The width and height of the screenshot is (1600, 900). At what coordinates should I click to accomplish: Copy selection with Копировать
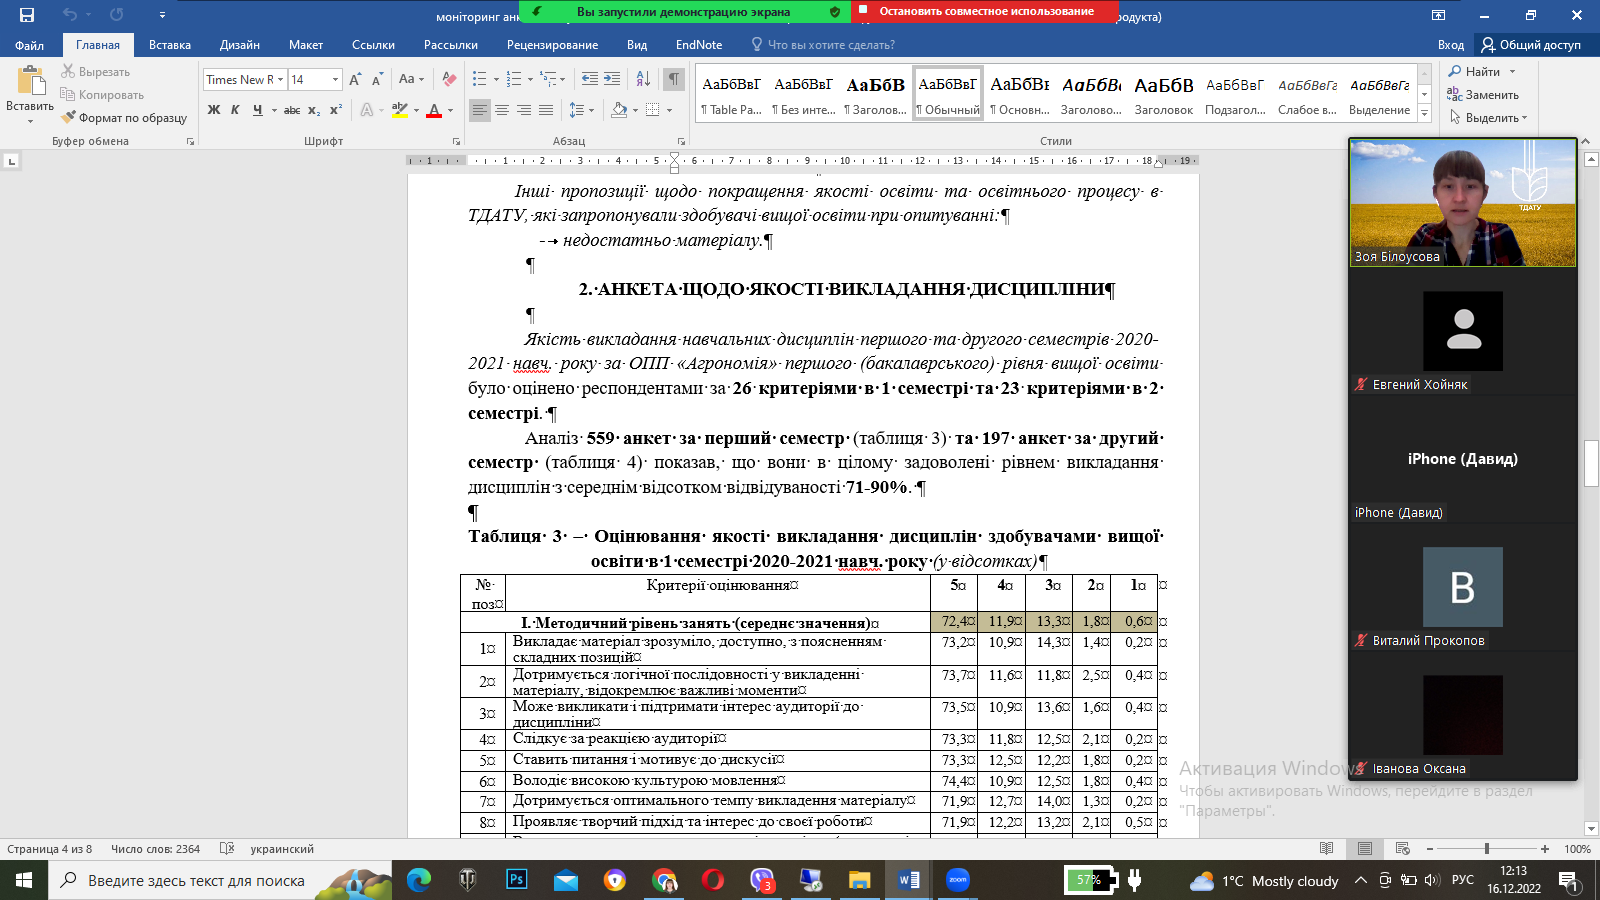[x=102, y=95]
